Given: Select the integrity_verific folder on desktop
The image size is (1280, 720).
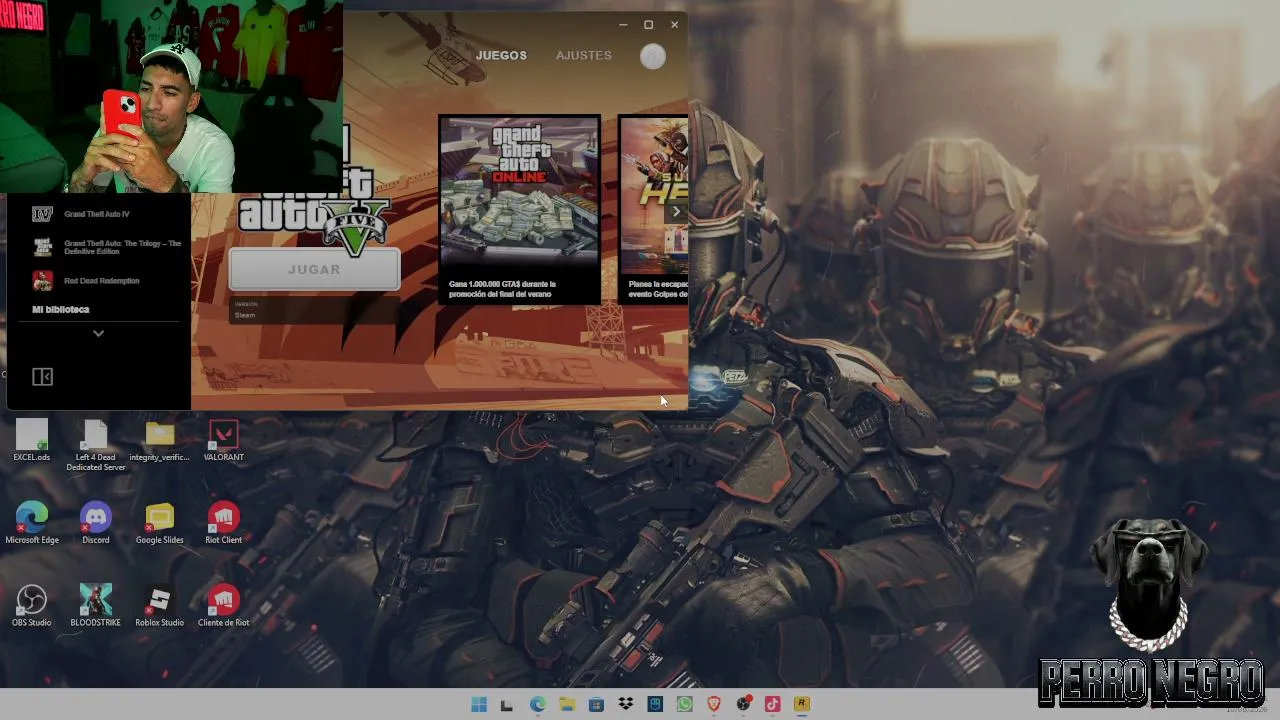Looking at the screenshot, I should 160,441.
